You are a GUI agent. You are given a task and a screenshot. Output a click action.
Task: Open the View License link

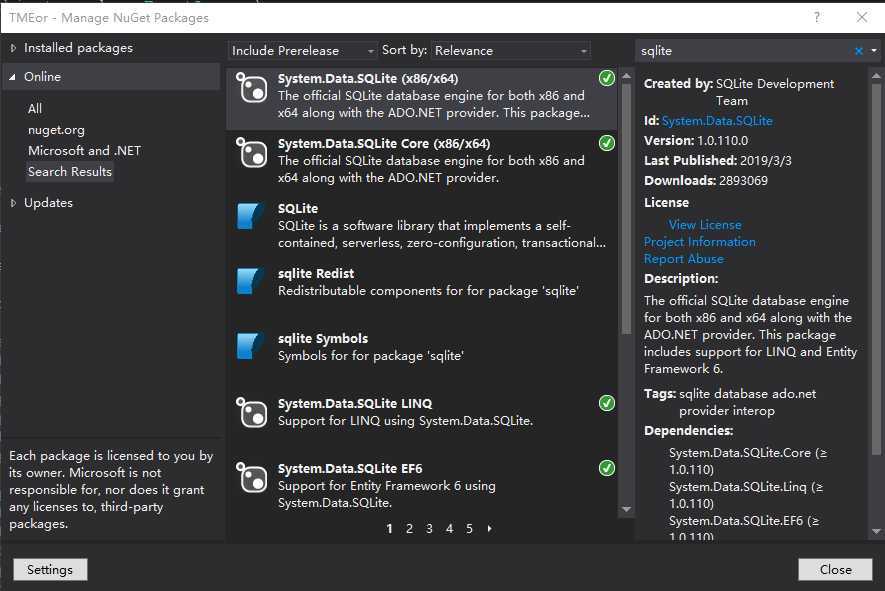click(705, 225)
